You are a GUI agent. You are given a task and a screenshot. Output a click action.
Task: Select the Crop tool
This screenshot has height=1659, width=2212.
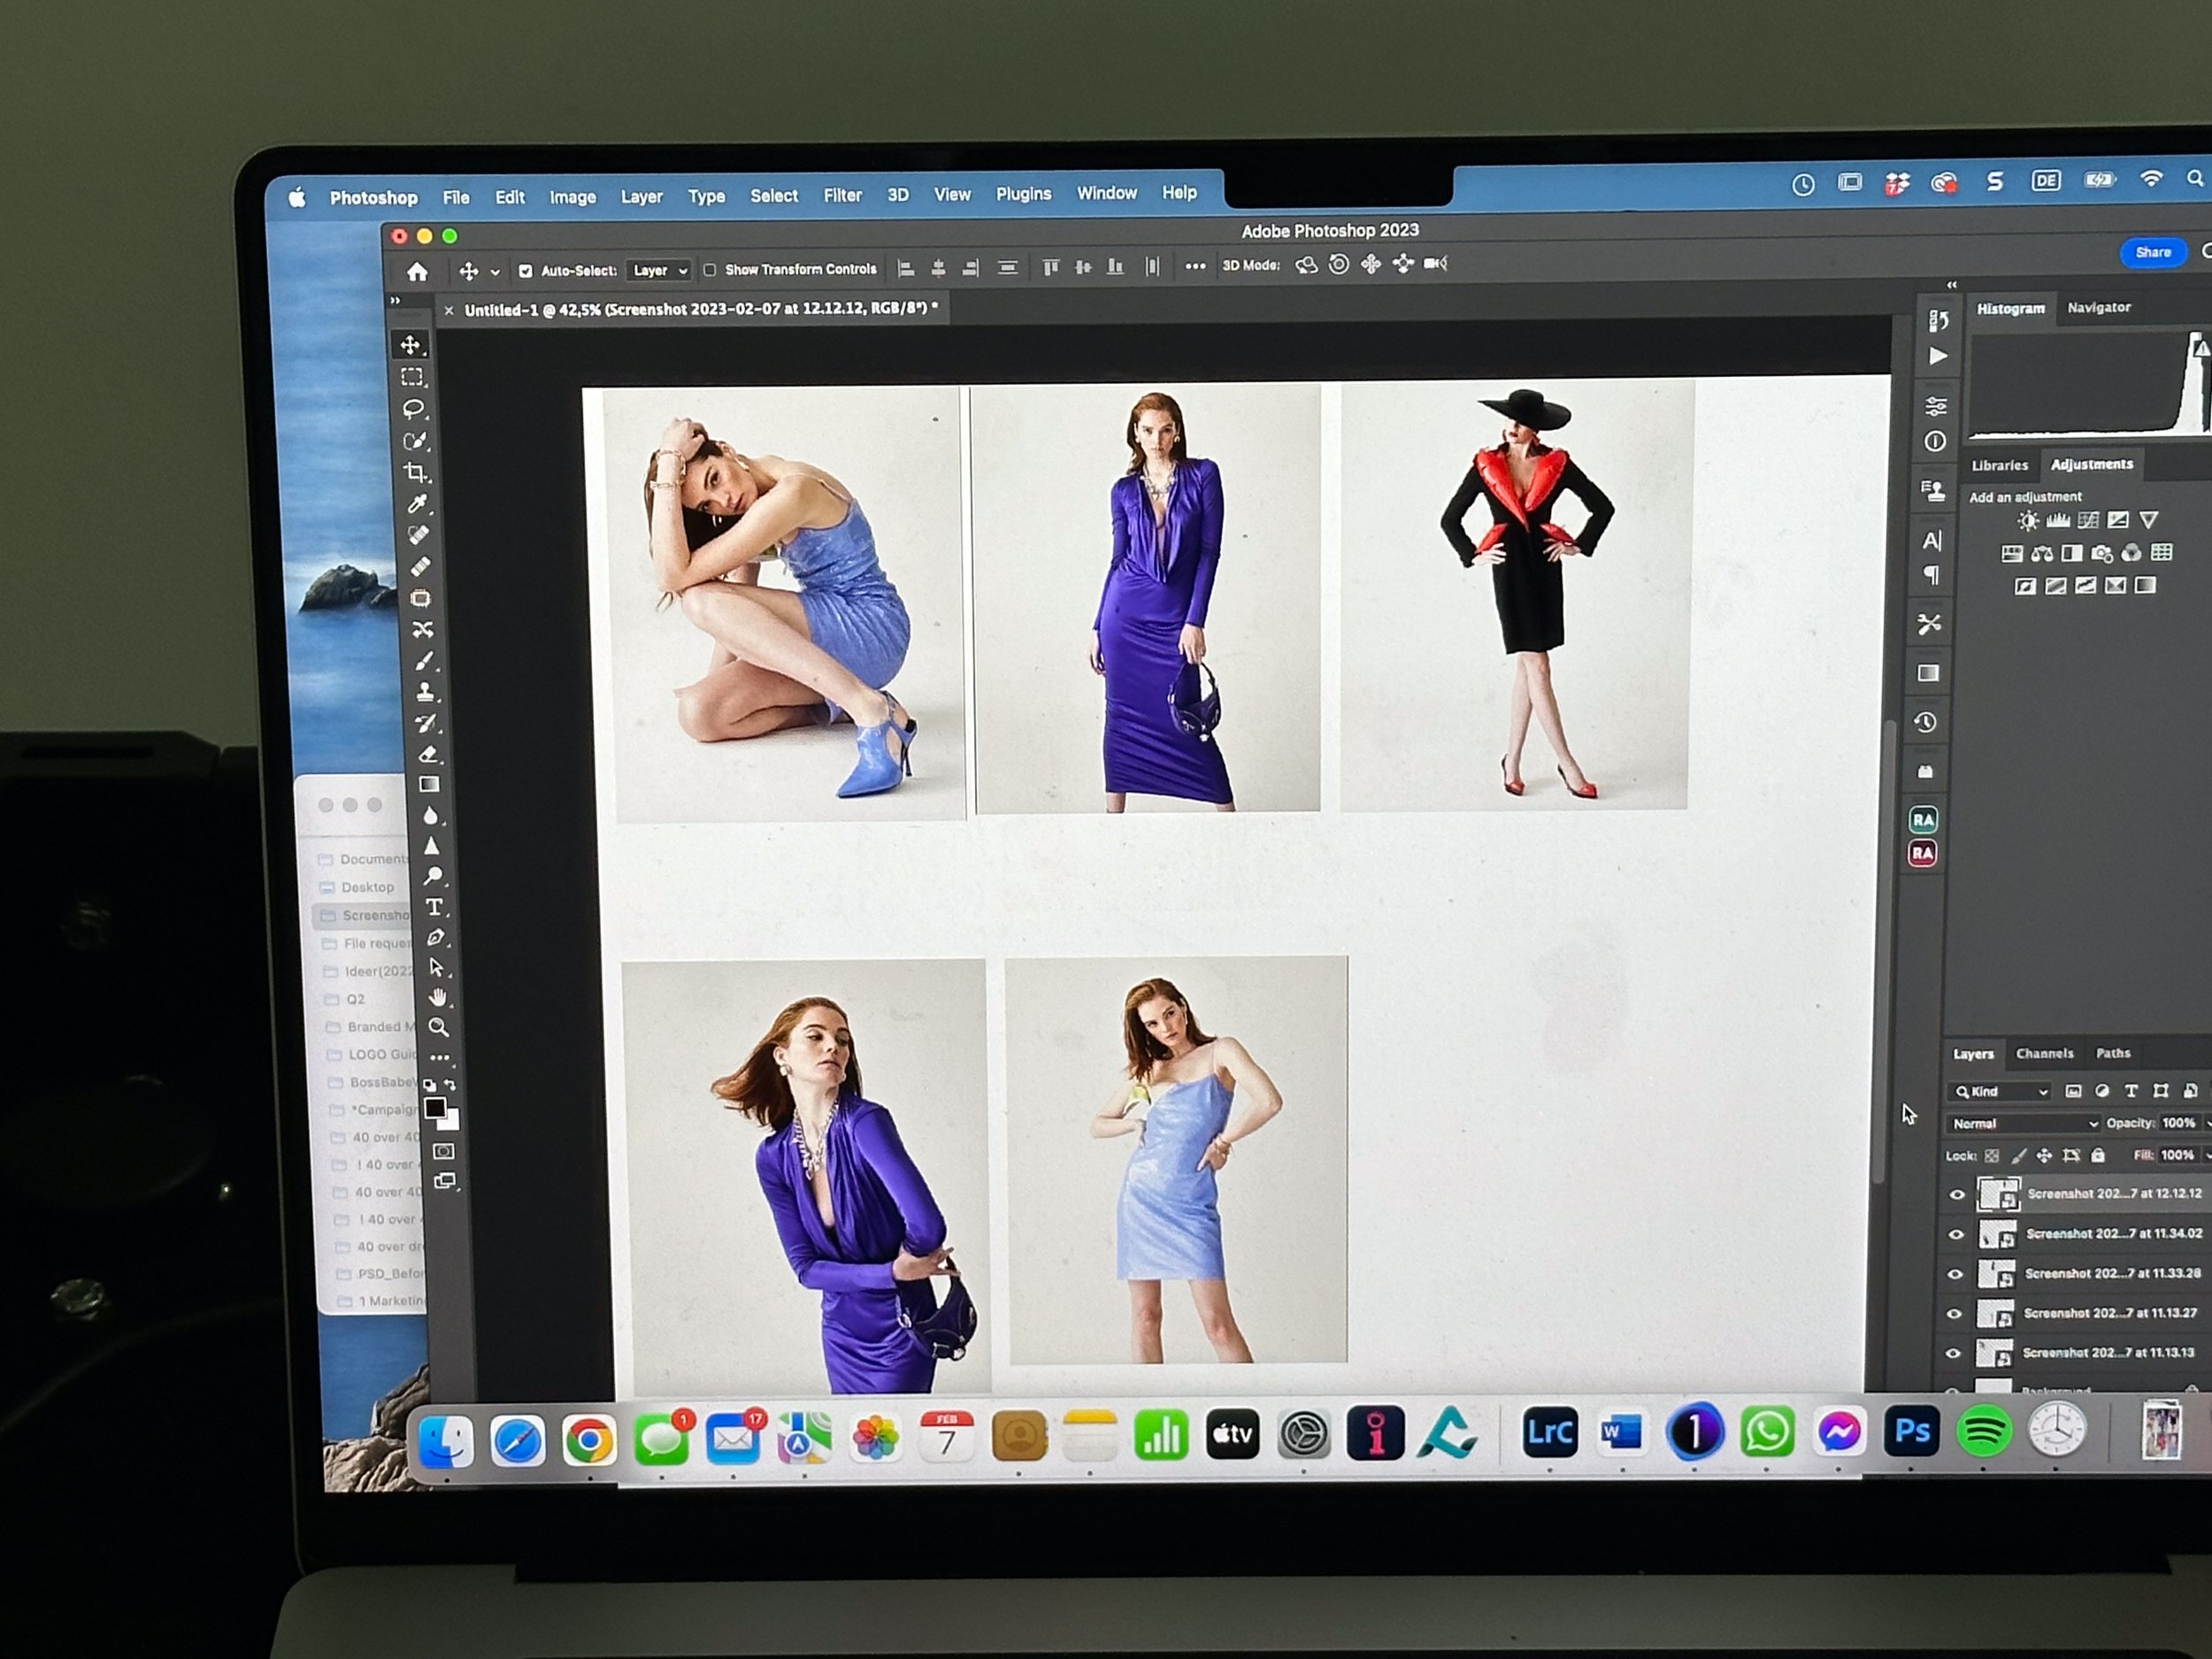[416, 473]
